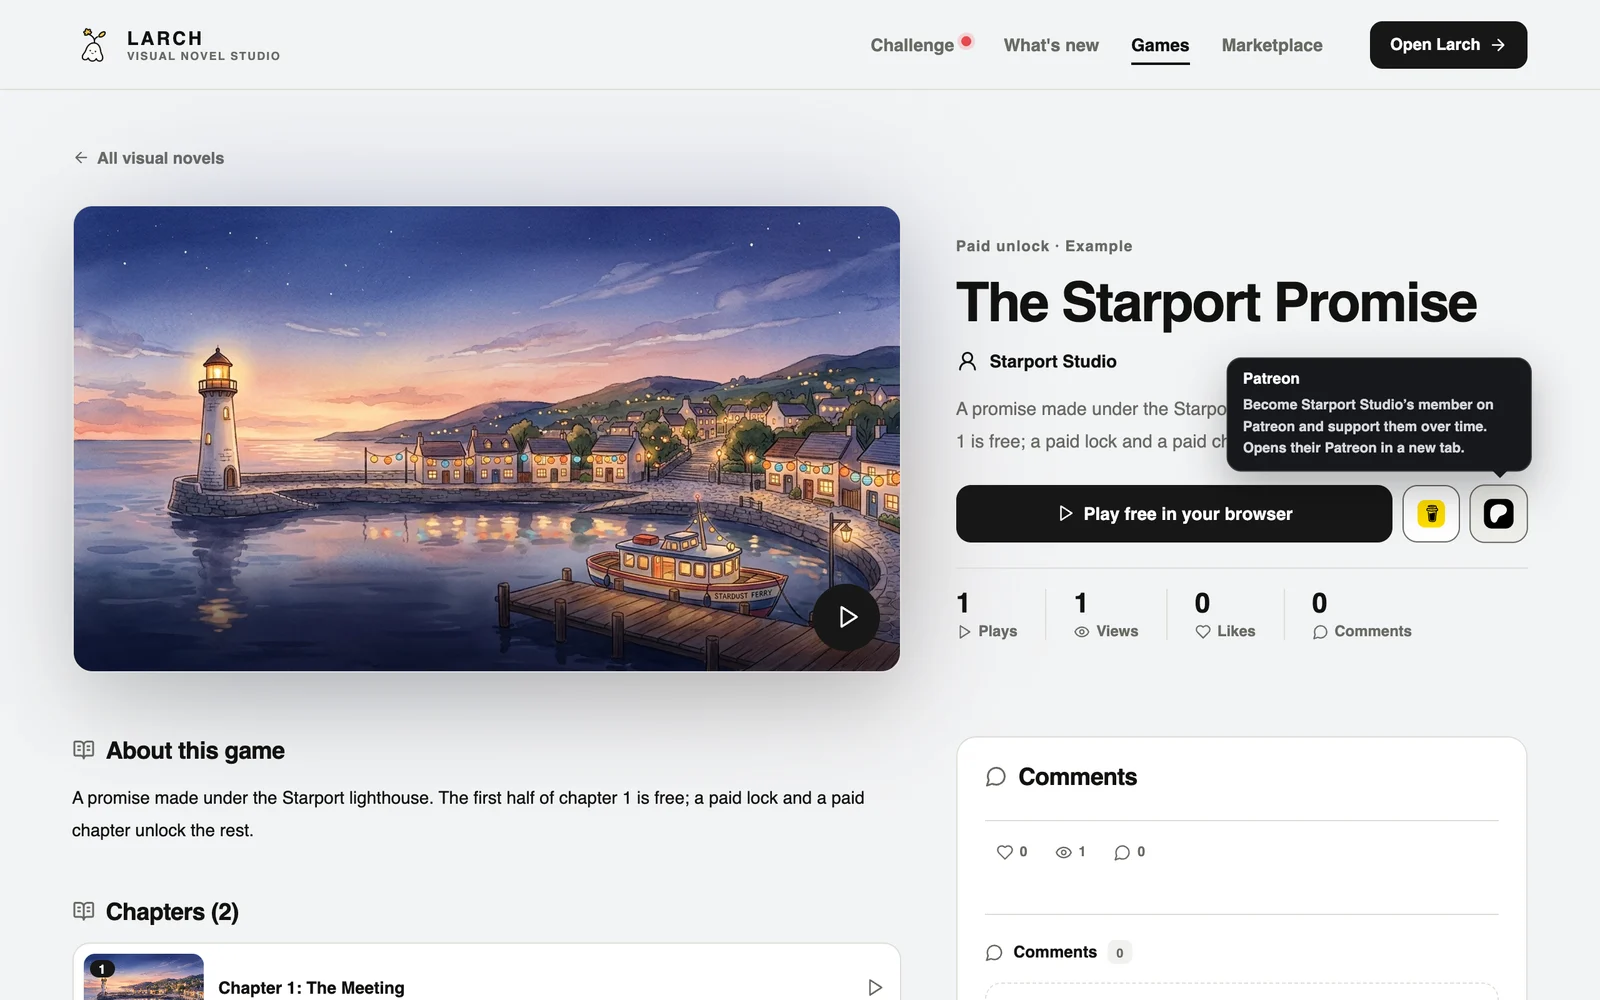Screen dimensions: 1600x1000
Task: Click the round play button on cover image
Action: click(x=846, y=617)
